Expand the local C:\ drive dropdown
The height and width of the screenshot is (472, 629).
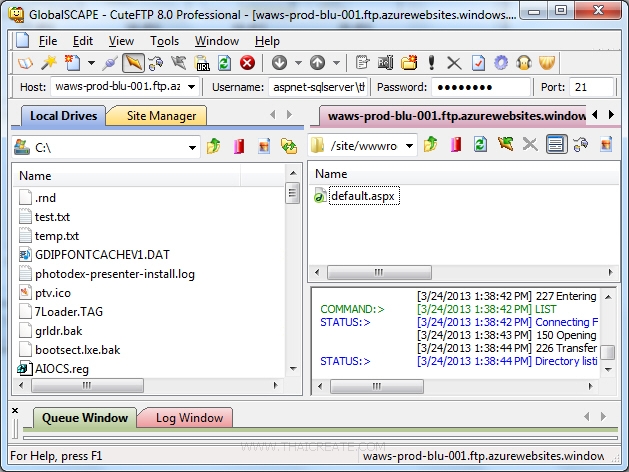[x=193, y=148]
